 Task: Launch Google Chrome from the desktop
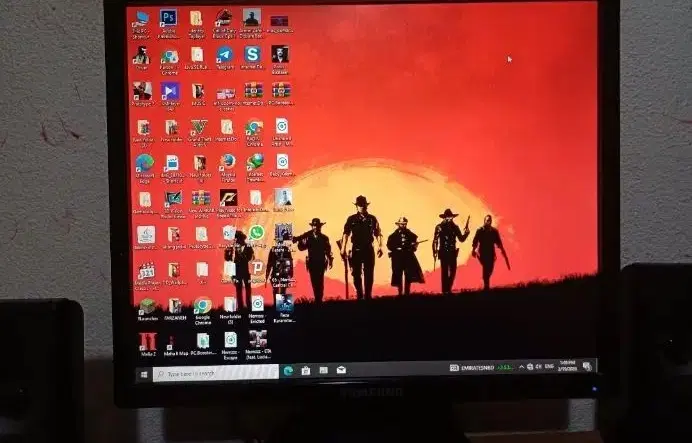pos(203,311)
